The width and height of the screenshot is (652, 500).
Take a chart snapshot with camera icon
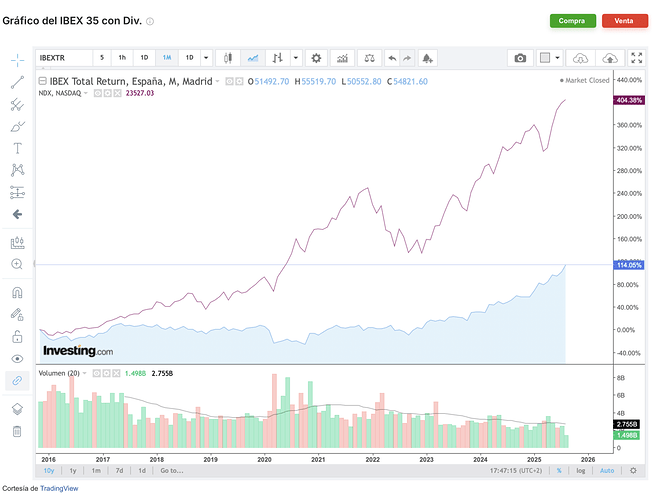[x=520, y=58]
